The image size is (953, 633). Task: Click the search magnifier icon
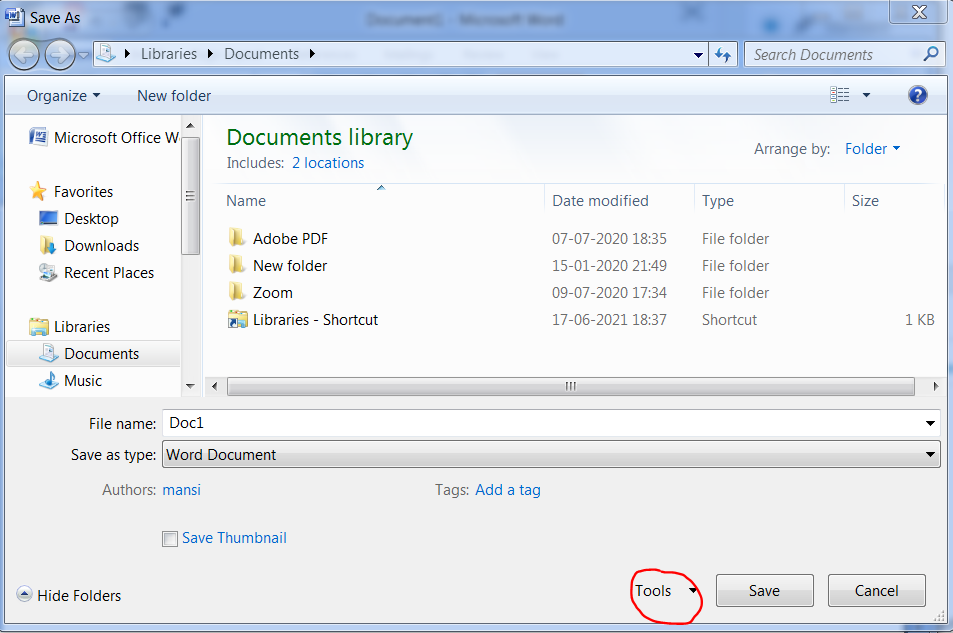point(930,54)
